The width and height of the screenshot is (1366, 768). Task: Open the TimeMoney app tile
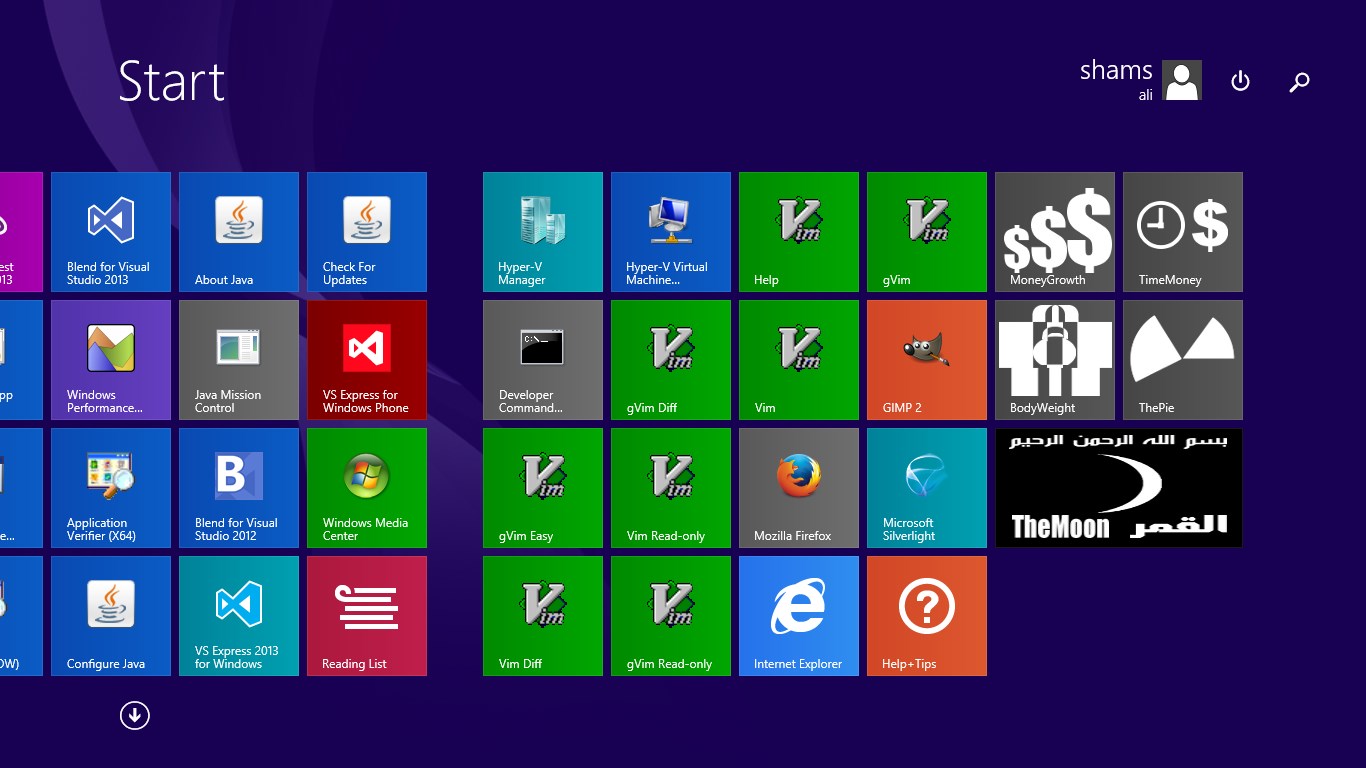point(1183,232)
